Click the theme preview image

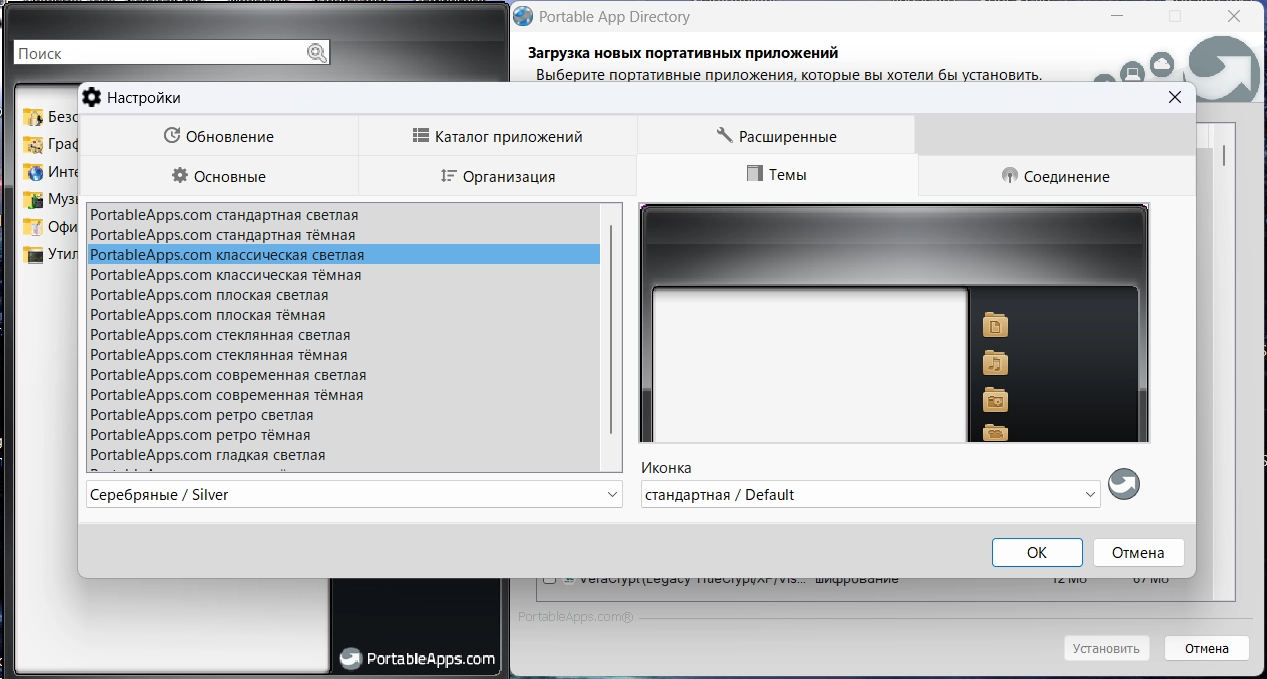point(894,323)
